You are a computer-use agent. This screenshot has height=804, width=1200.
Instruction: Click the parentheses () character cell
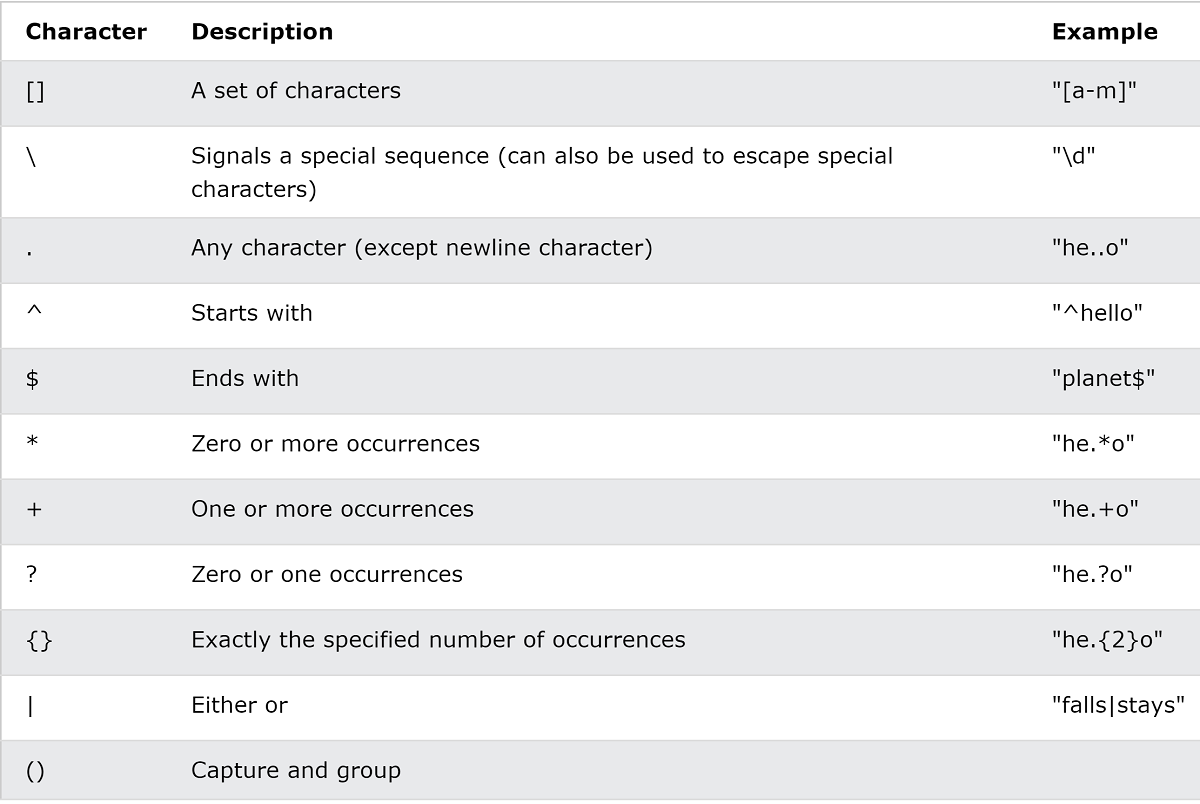[35, 771]
